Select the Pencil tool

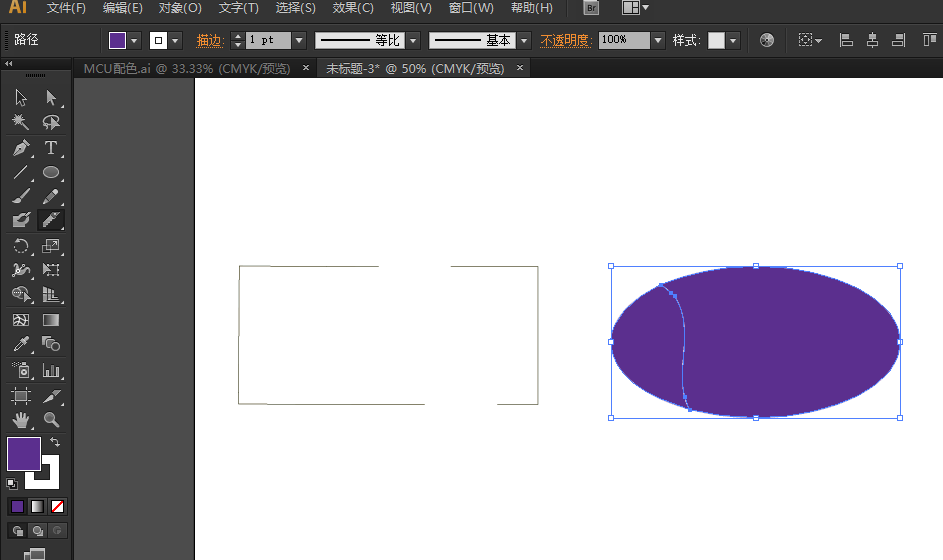[x=51, y=196]
